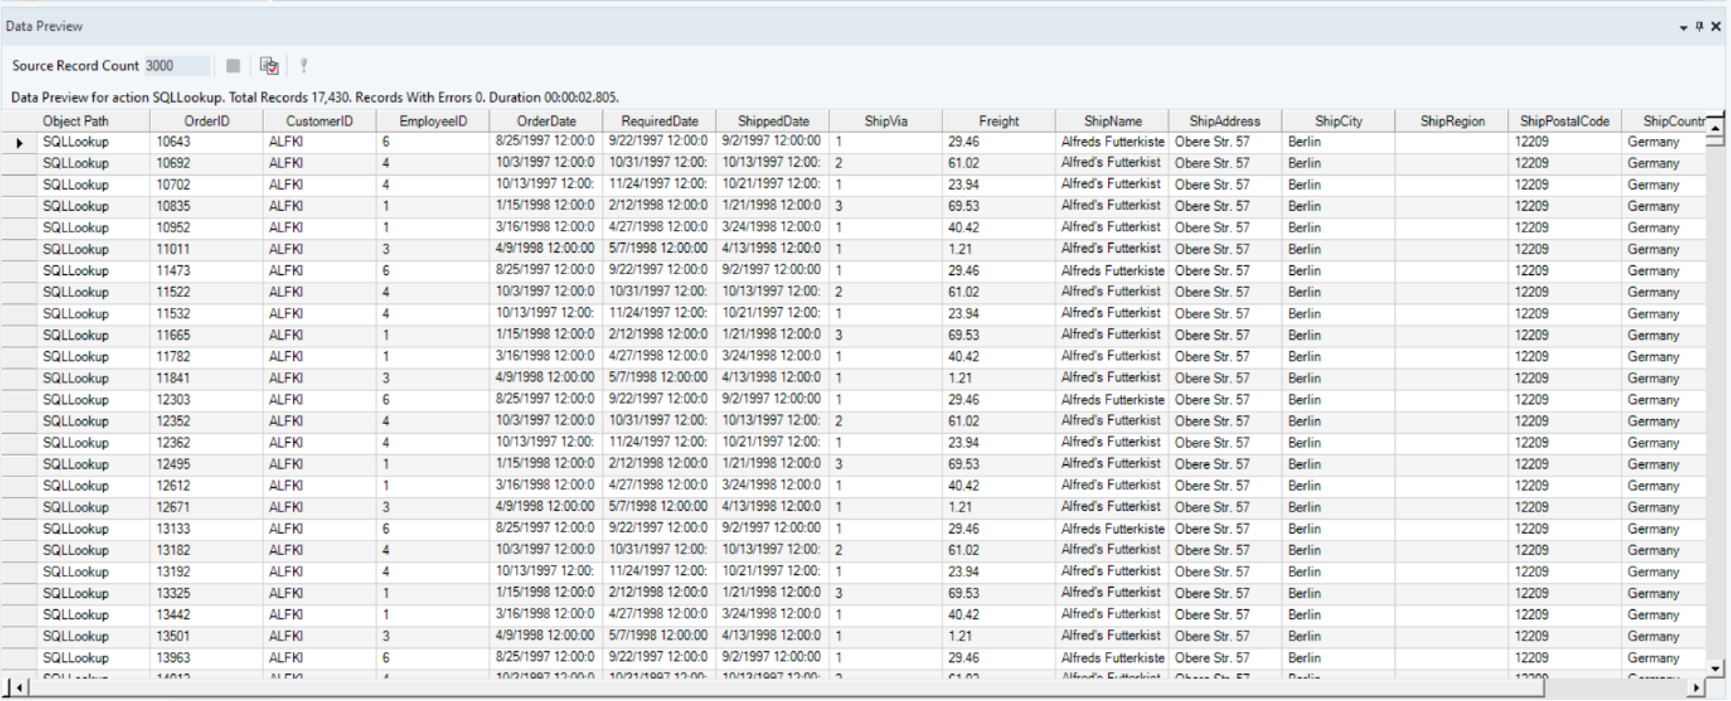
Task: Close the Data Preview panel
Action: [x=1716, y=27]
